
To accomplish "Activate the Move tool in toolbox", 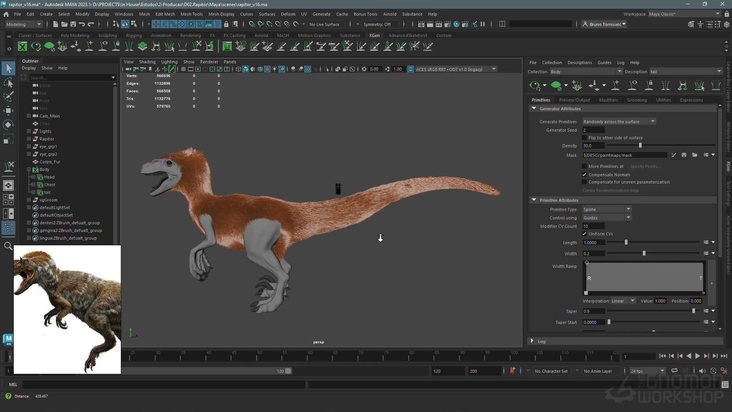I will point(8,111).
